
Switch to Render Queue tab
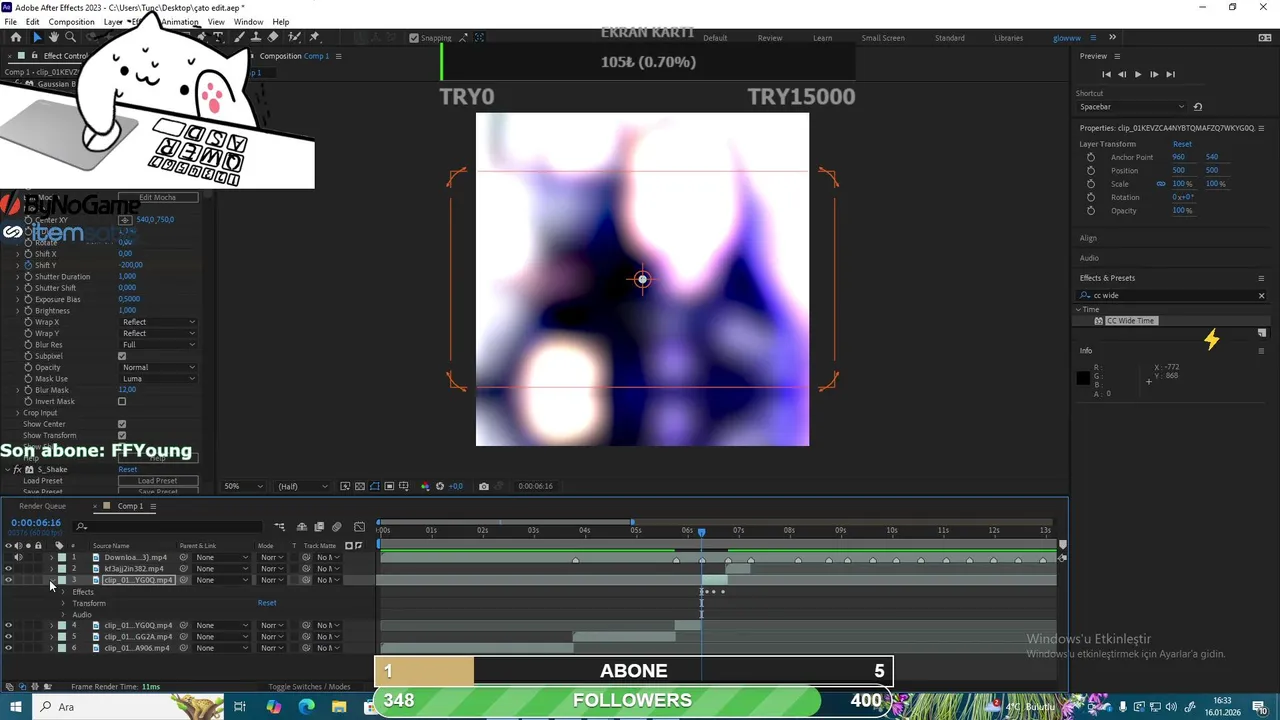[x=42, y=506]
